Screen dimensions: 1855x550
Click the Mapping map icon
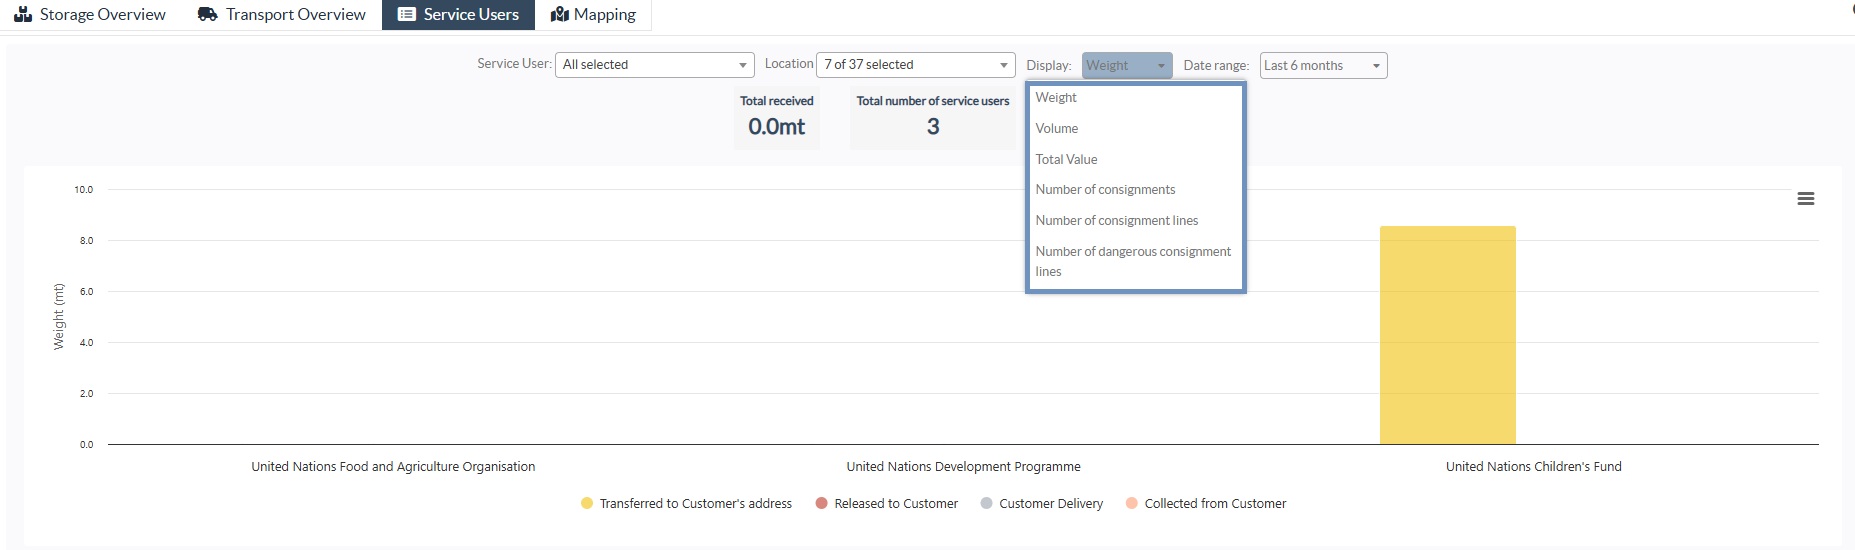coord(560,14)
